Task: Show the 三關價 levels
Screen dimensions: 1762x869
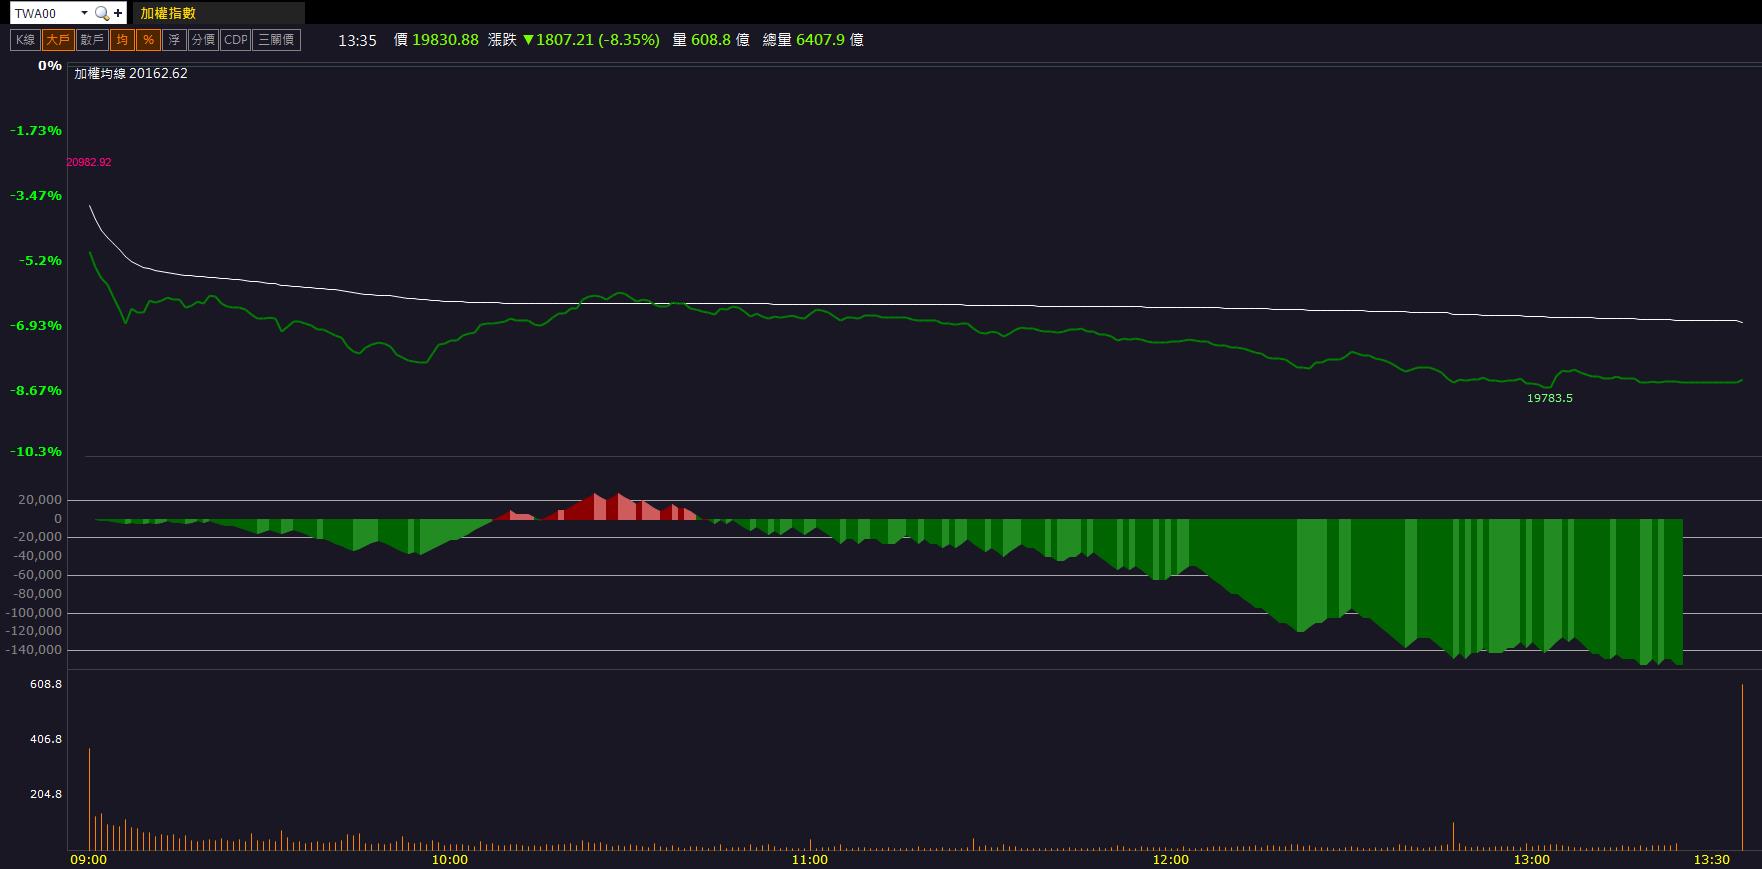Action: tap(276, 40)
